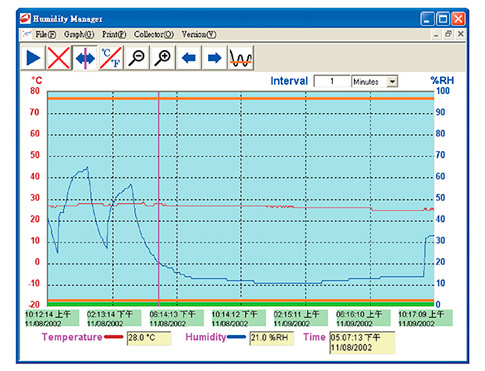Click the 06:14:13 11/08/2002 time label
Screen dimensions: 485x371
(176, 318)
